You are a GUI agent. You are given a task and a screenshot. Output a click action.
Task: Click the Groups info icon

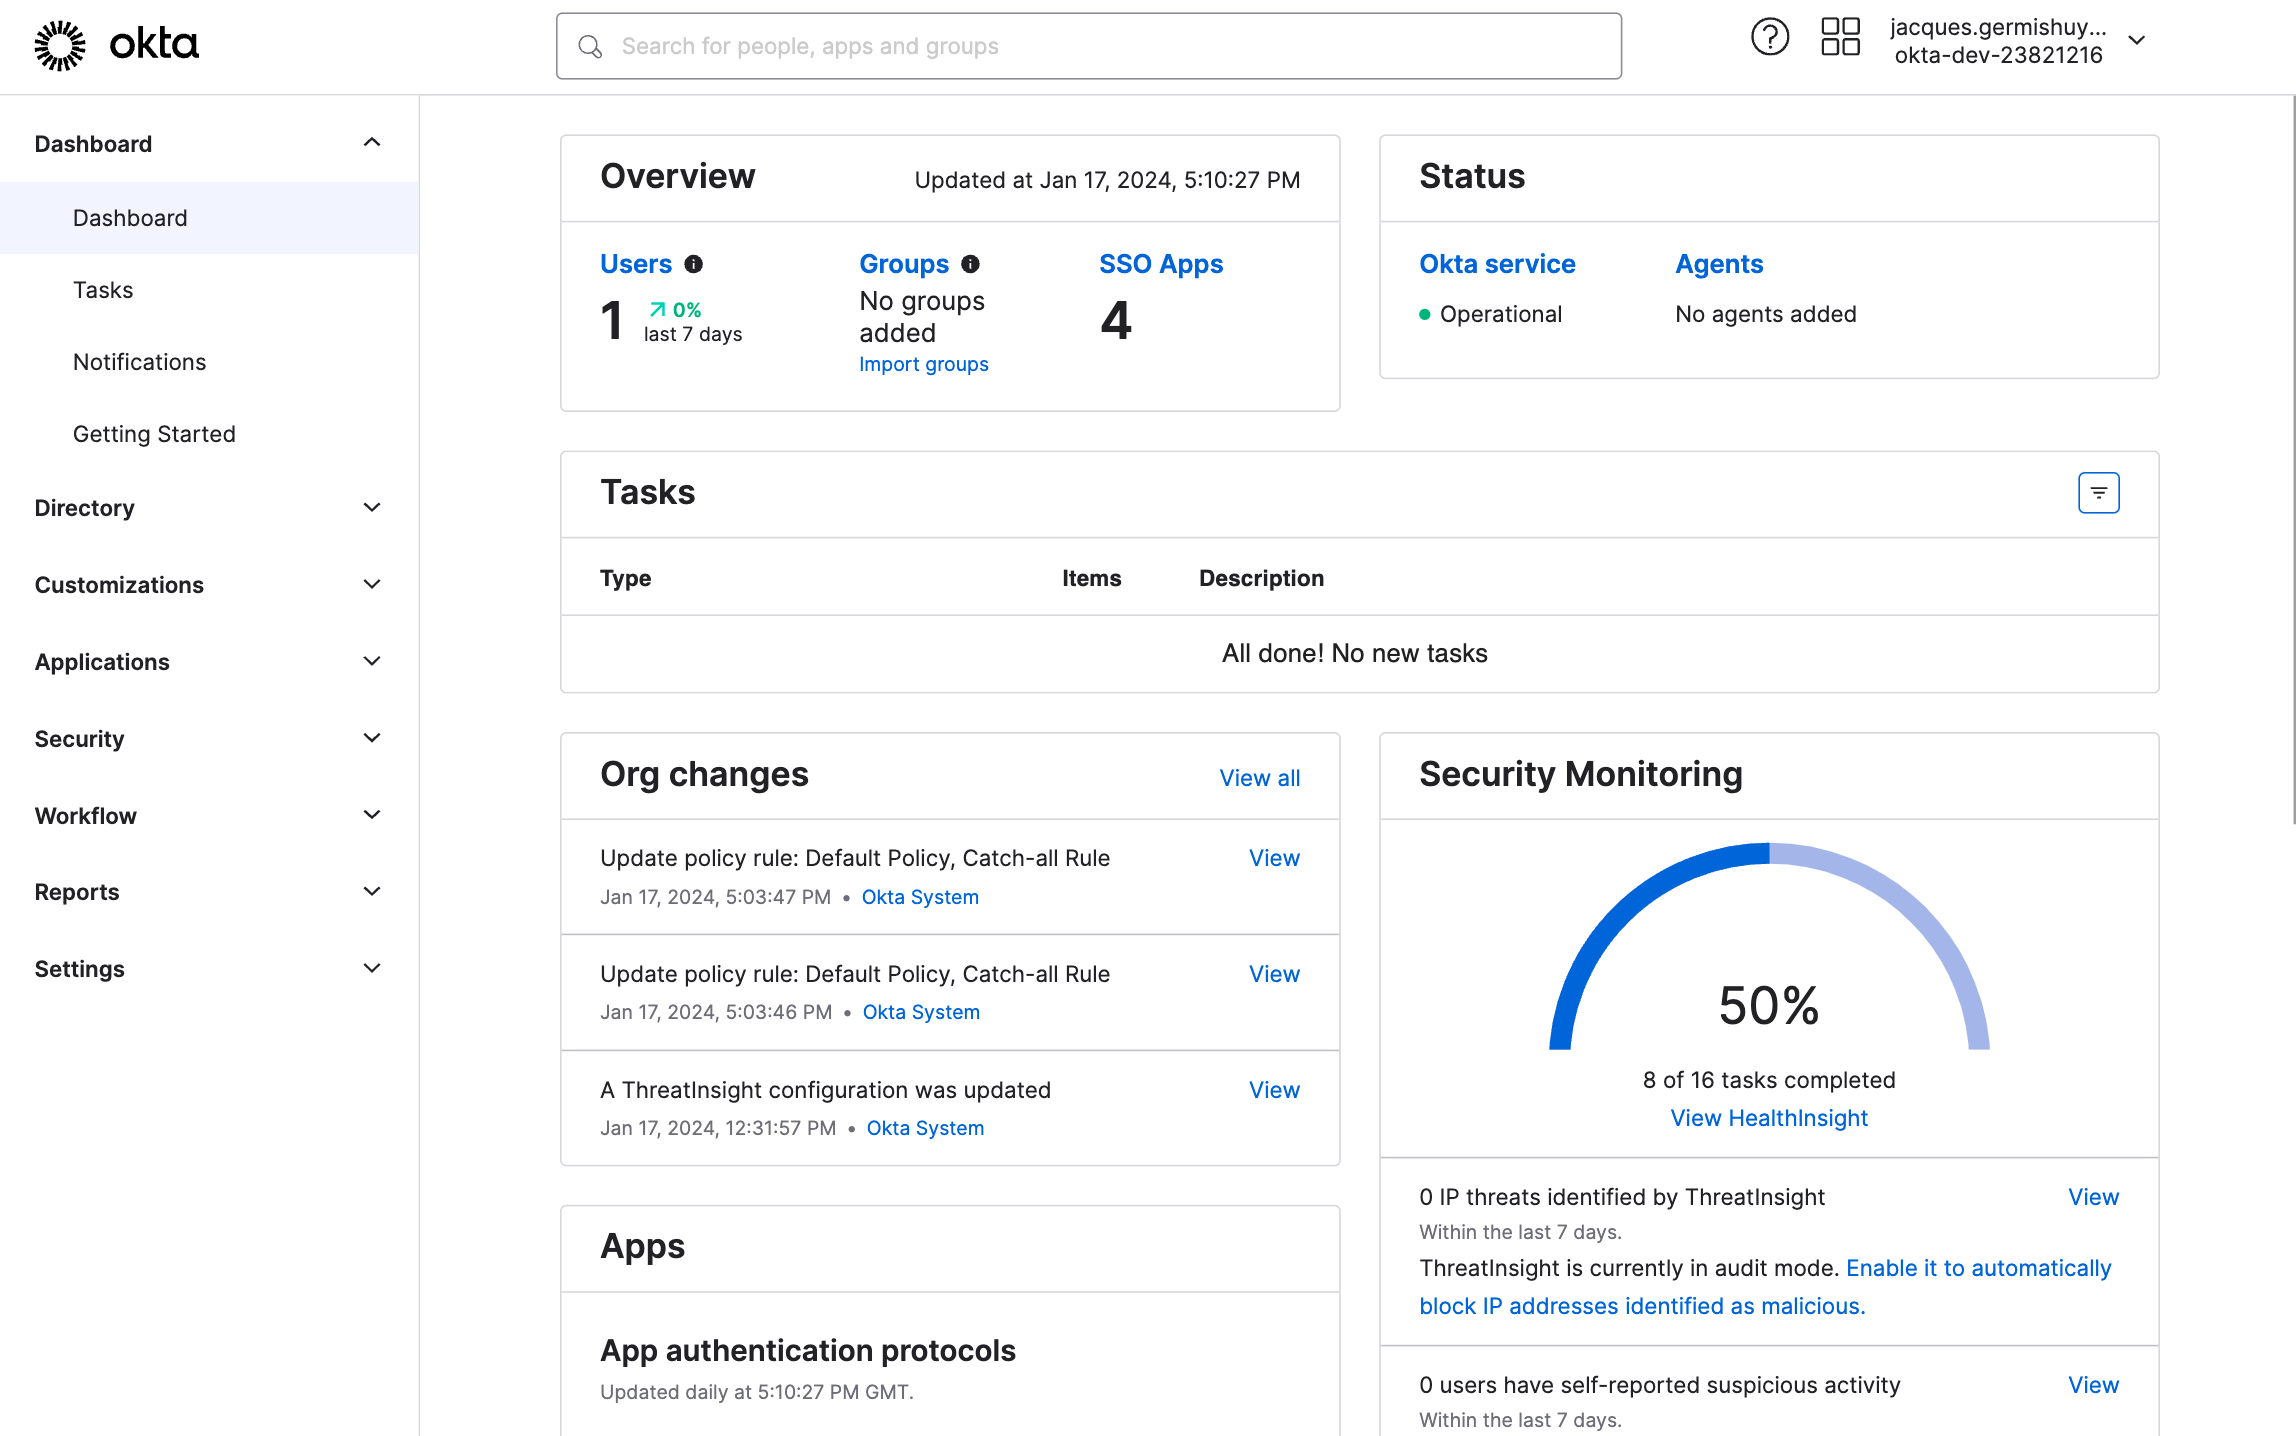point(970,264)
